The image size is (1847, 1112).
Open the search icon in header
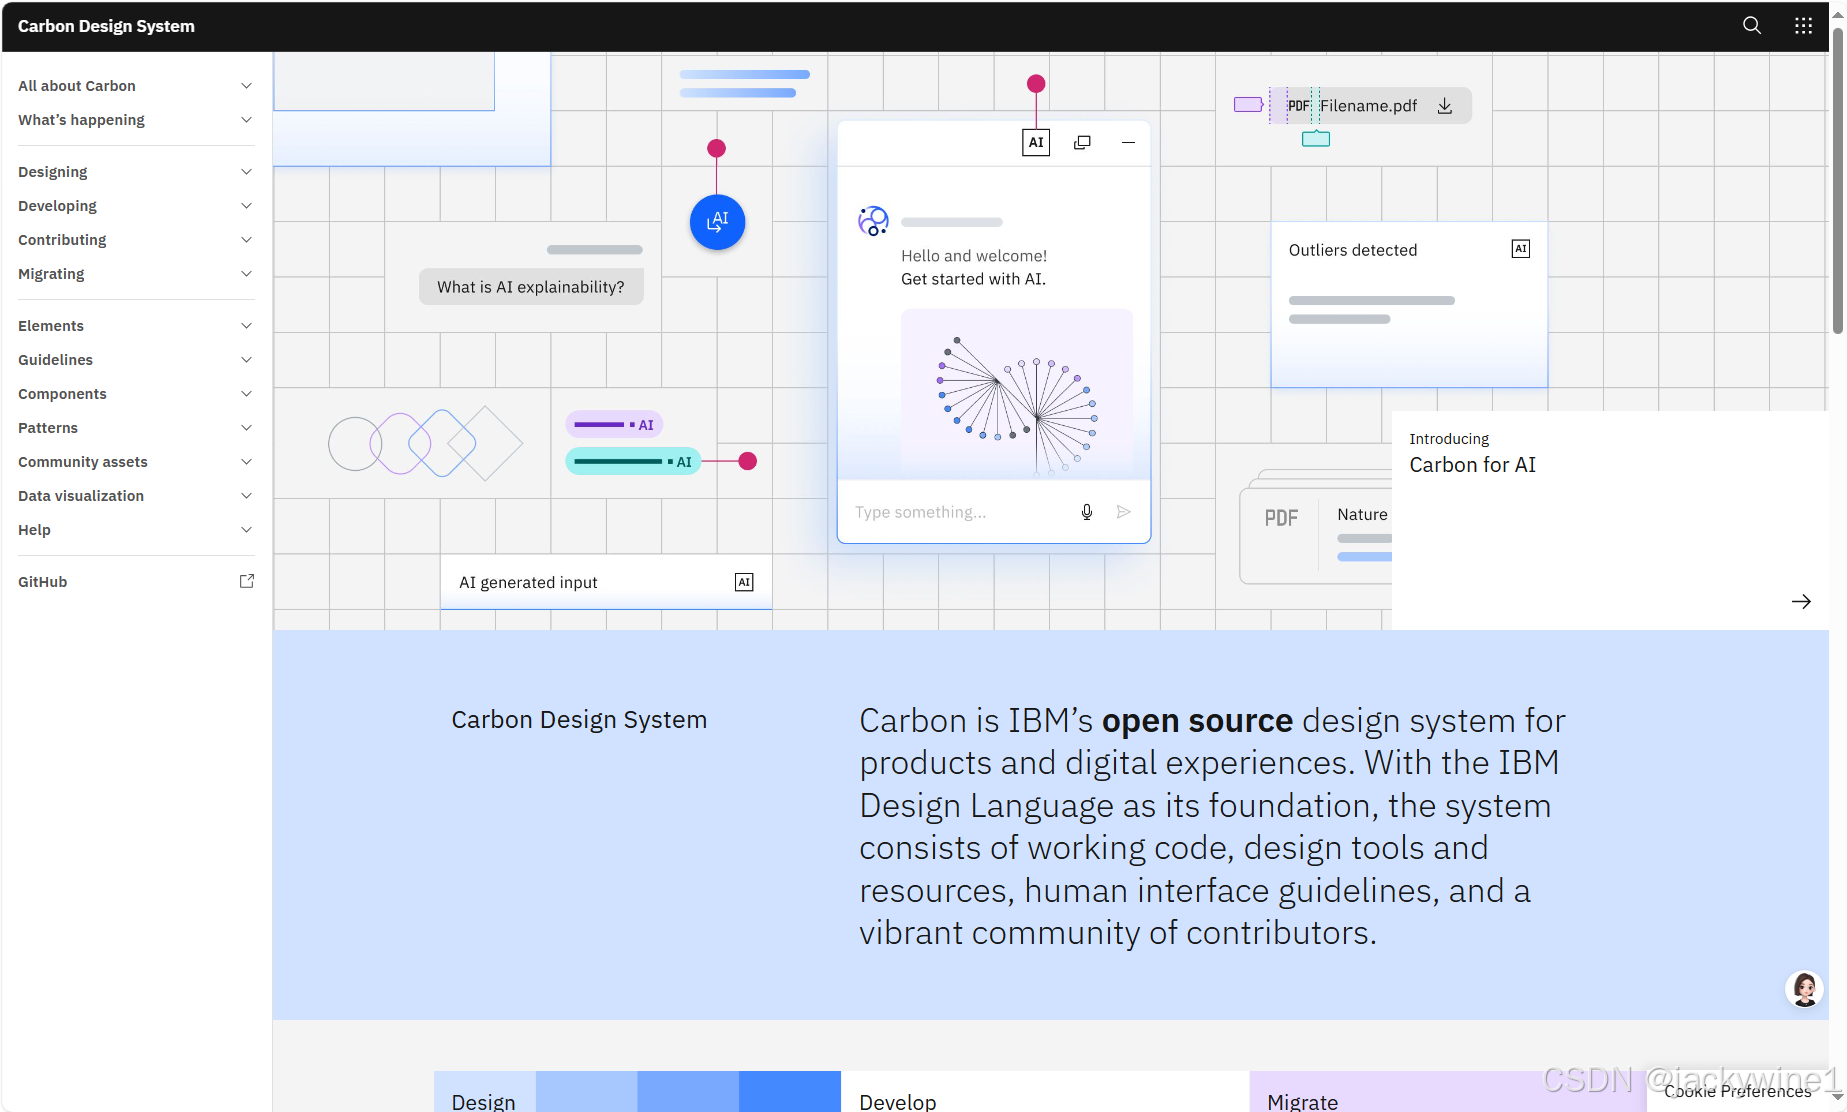[1752, 26]
